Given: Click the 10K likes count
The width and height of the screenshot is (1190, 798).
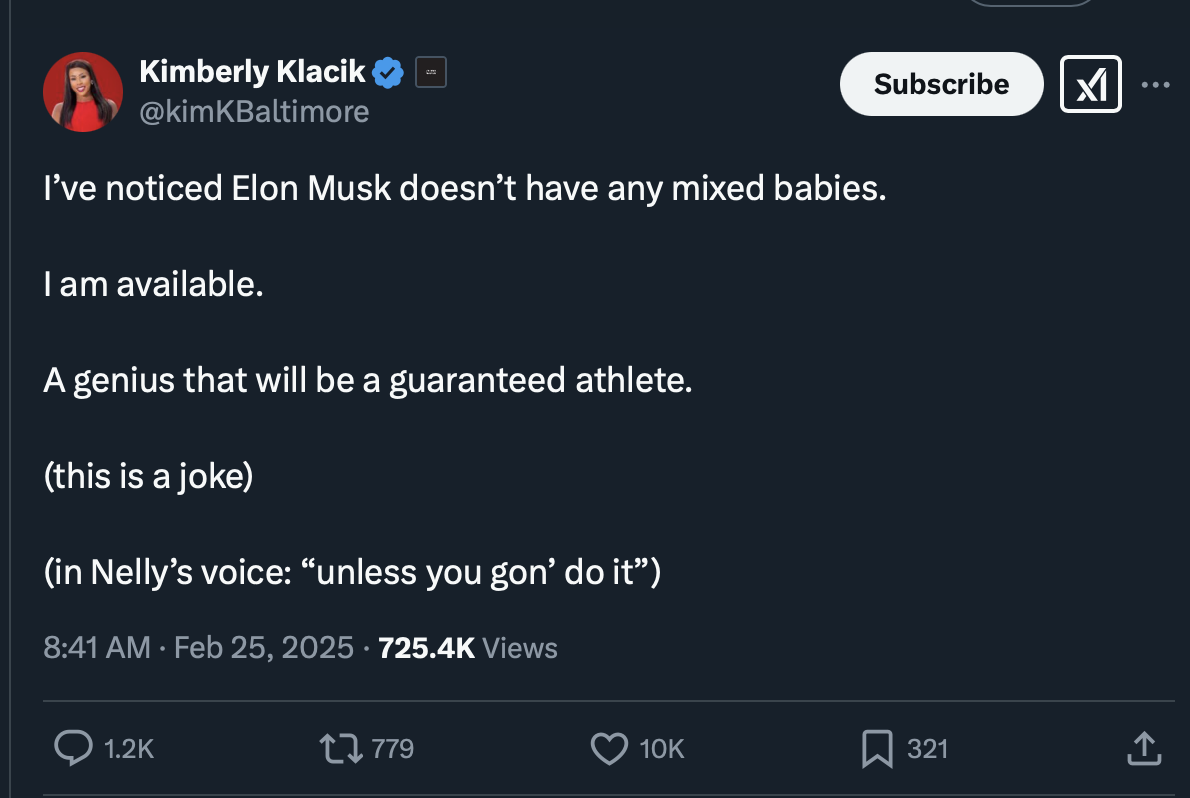Looking at the screenshot, I should pyautogui.click(x=662, y=749).
